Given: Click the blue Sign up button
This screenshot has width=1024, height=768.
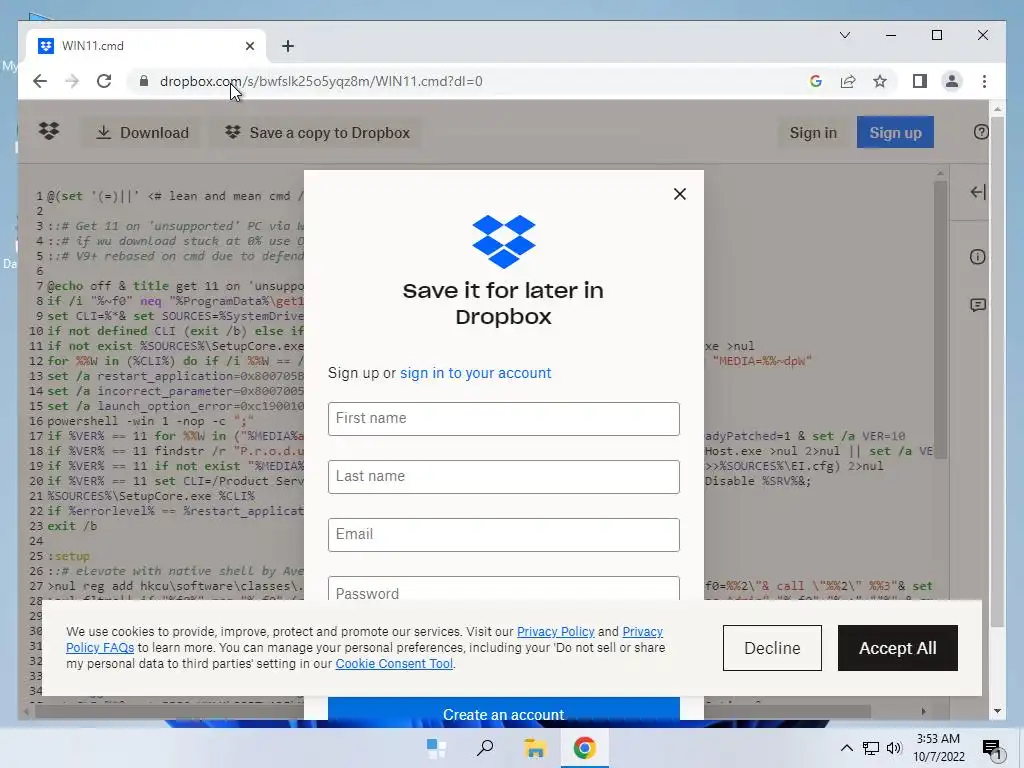Looking at the screenshot, I should pos(895,133).
